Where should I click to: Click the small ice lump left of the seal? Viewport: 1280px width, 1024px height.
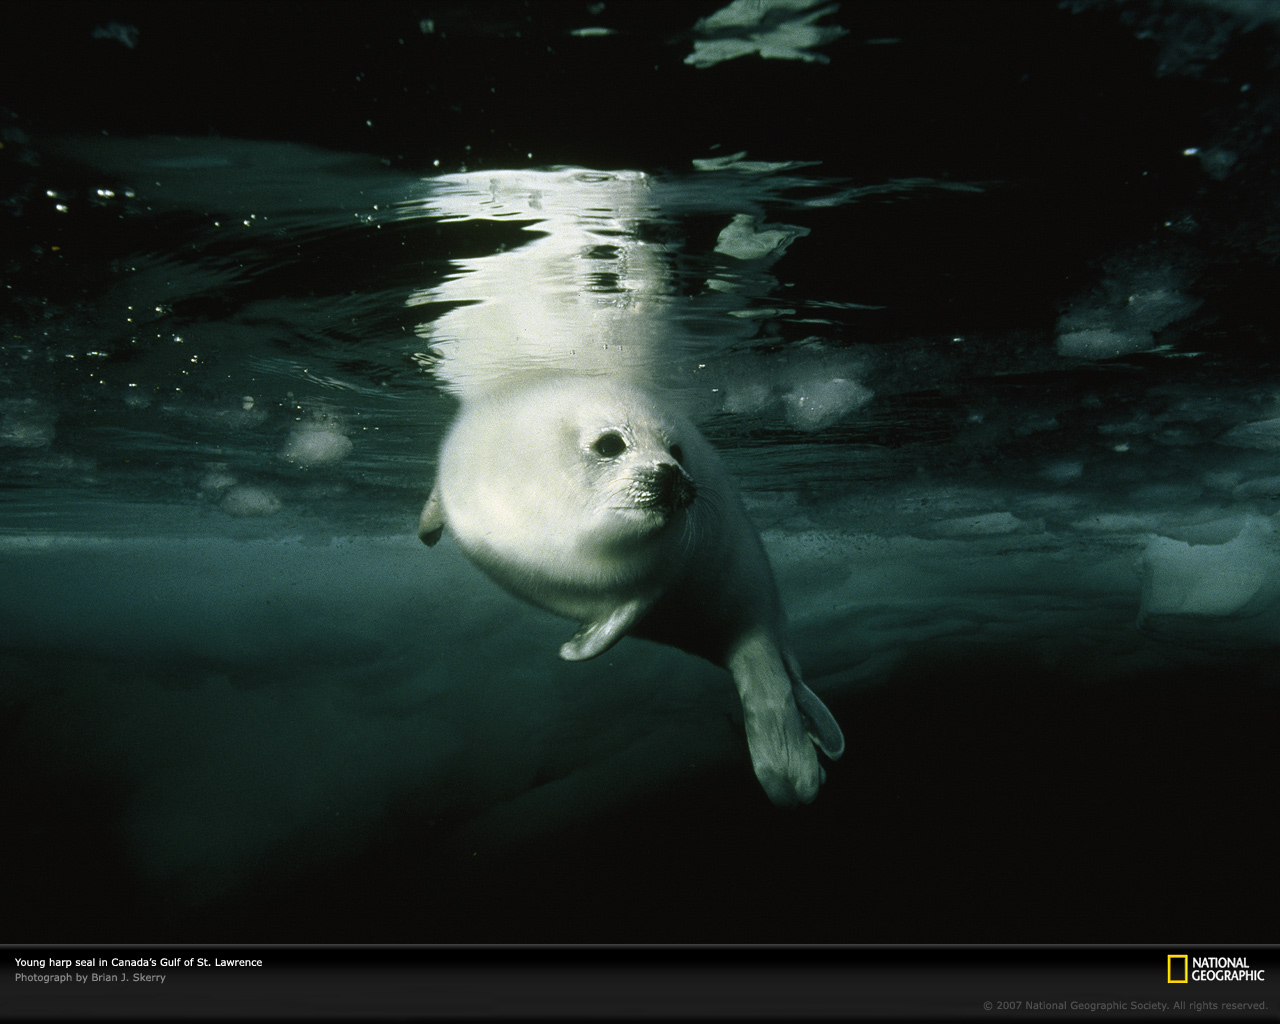tap(318, 440)
